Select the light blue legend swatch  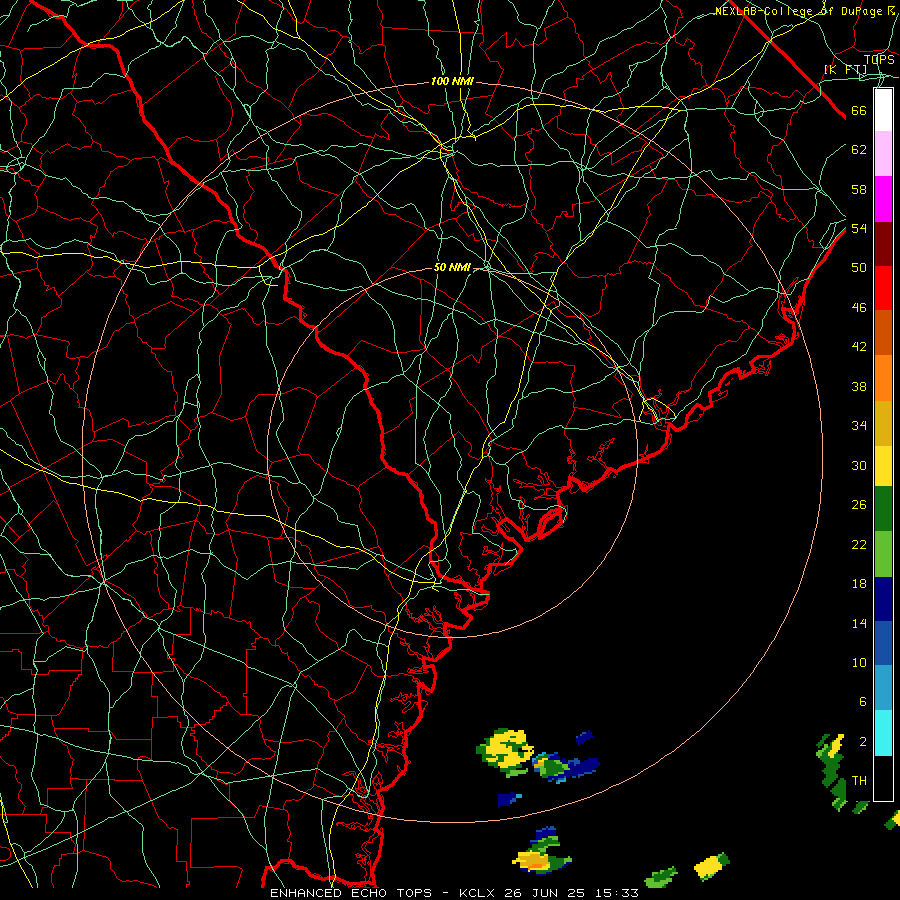click(883, 687)
